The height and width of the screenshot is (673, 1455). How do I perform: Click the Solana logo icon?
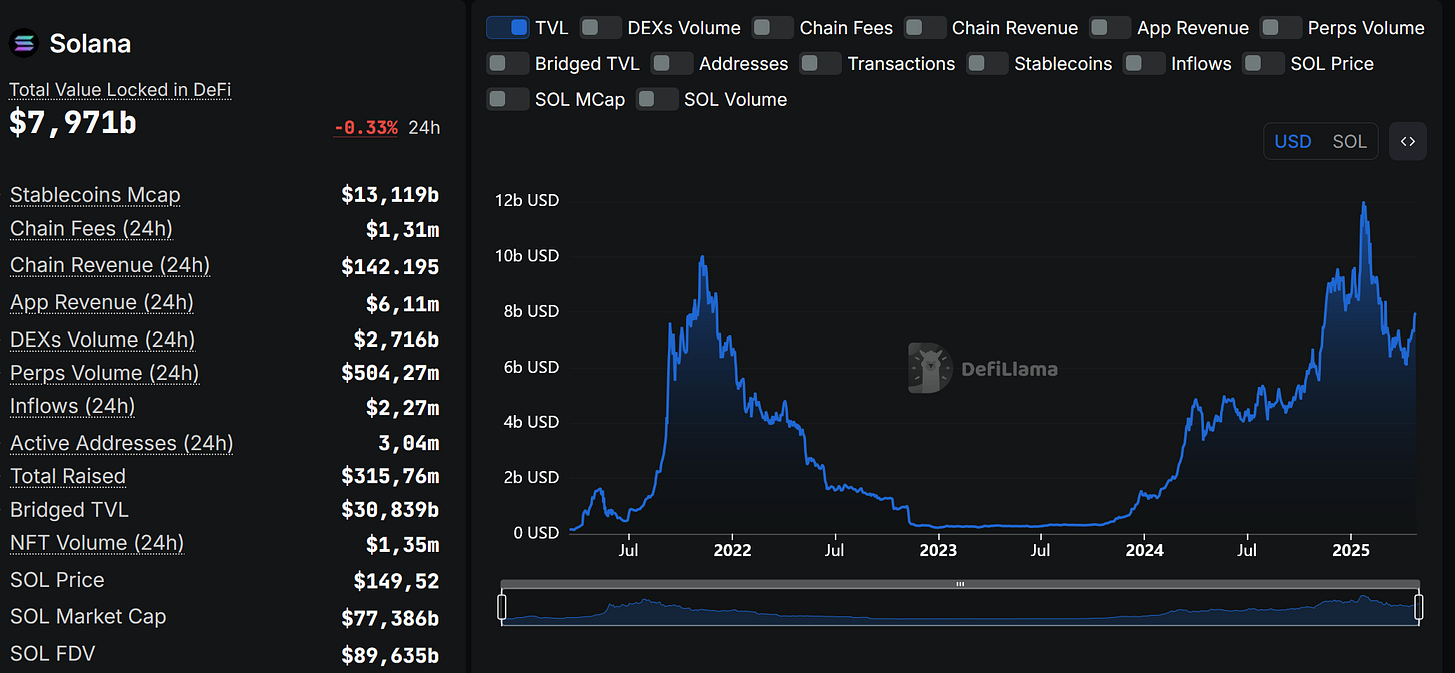click(x=24, y=43)
